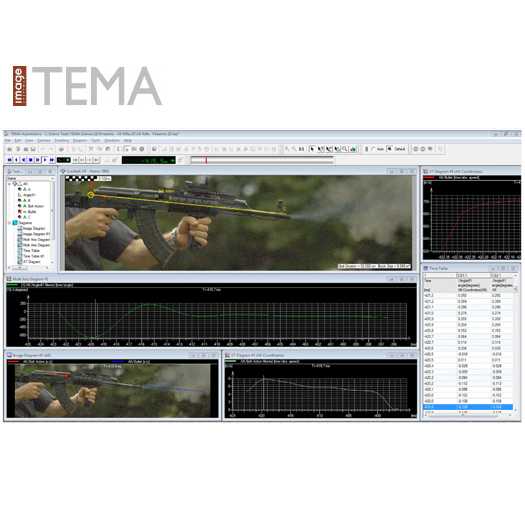Toggle the checkbox beside Select in toolbar
Screen dimensions: 525x525
pos(389,149)
